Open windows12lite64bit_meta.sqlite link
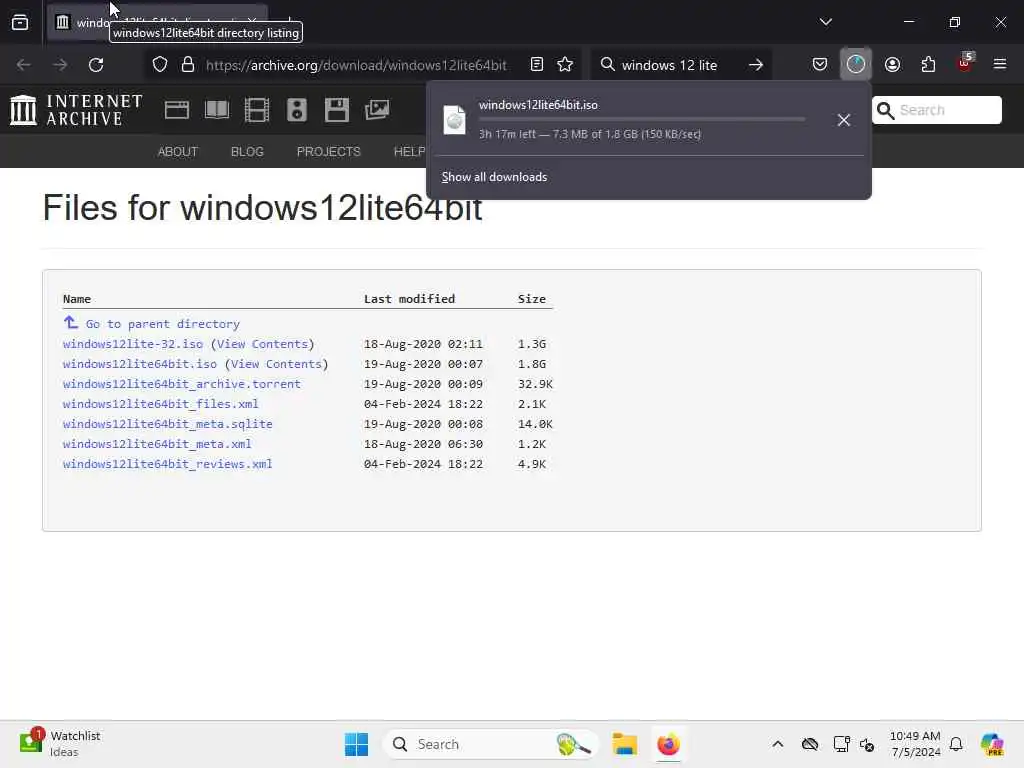 click(168, 424)
